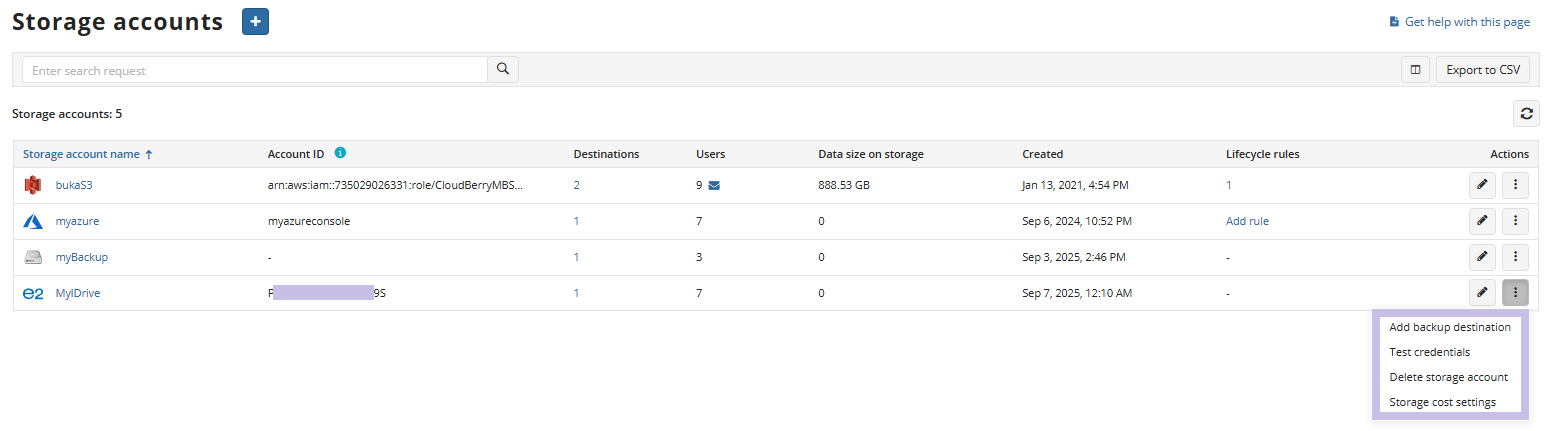Screen dimensions: 1549x431
Task: Click the plus button to add storage account
Action: pos(255,21)
